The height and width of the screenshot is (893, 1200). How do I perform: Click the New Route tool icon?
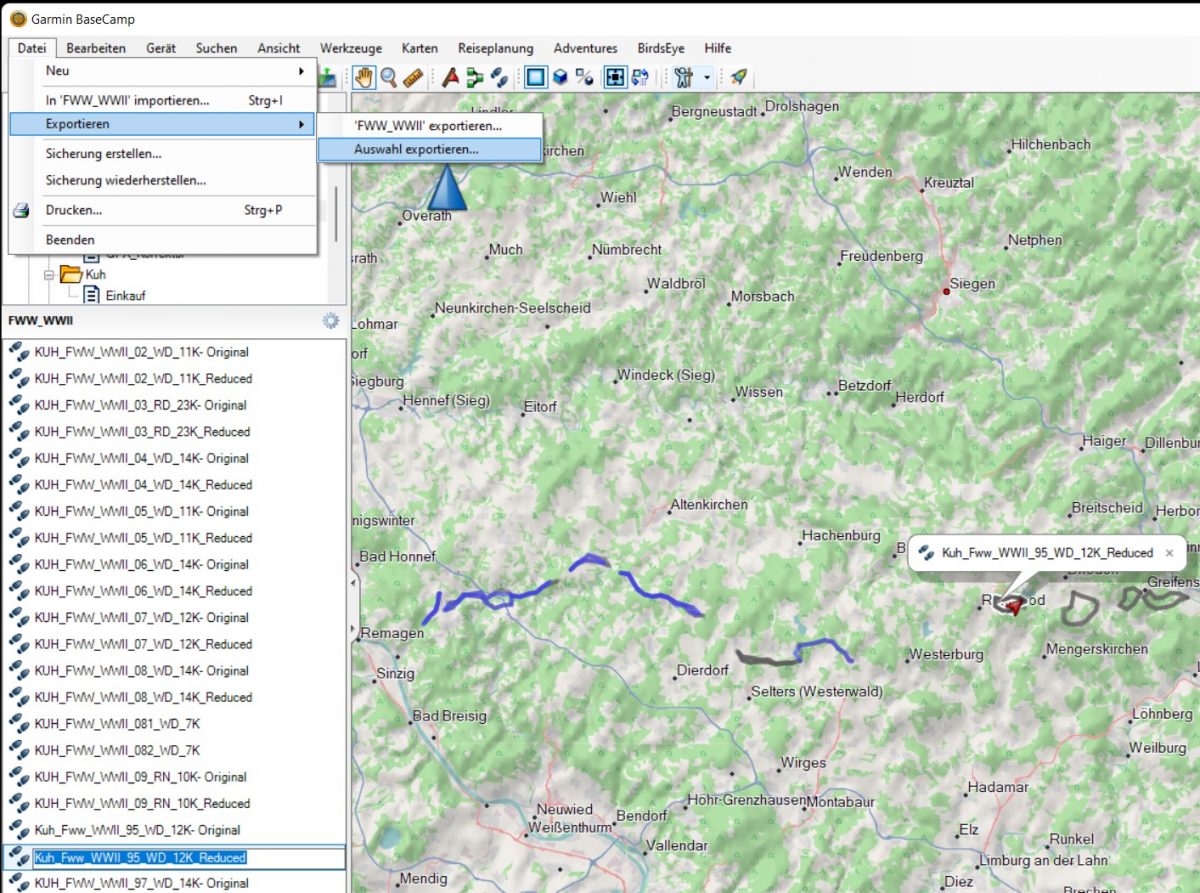tap(475, 77)
